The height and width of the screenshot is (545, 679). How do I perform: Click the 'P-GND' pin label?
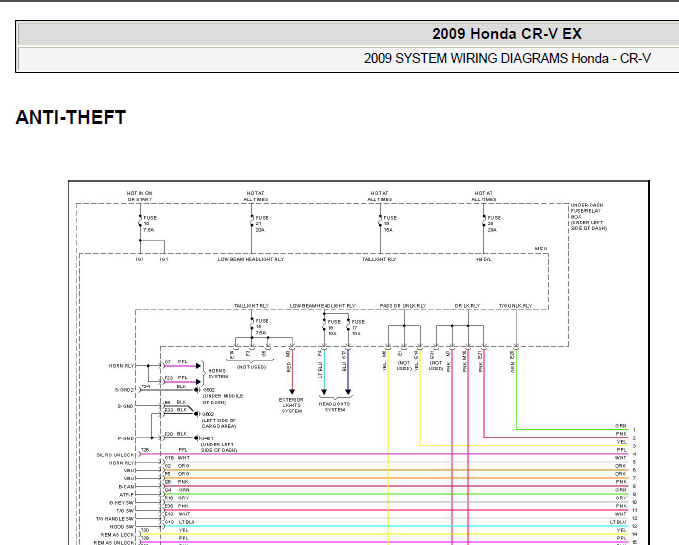click(x=126, y=439)
